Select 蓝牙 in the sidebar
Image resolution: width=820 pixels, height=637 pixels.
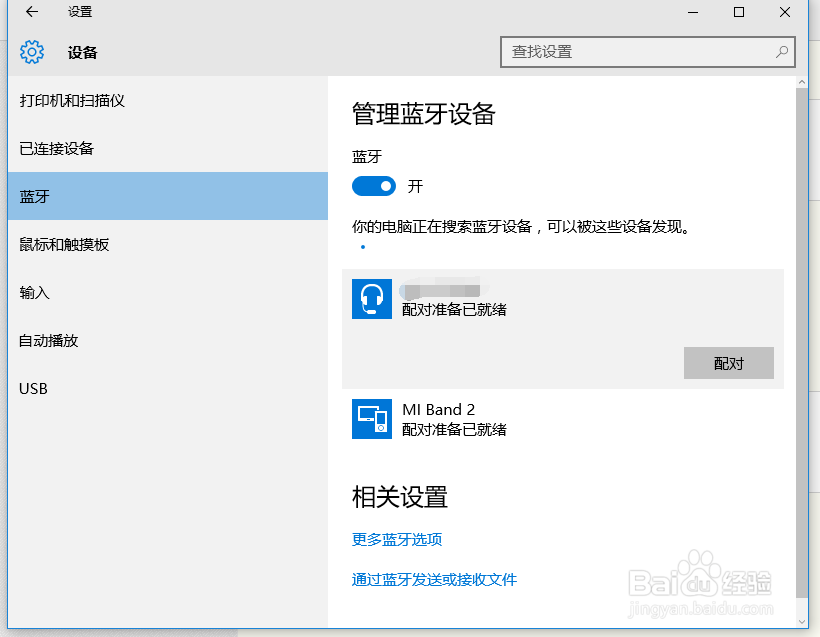pyautogui.click(x=35, y=197)
